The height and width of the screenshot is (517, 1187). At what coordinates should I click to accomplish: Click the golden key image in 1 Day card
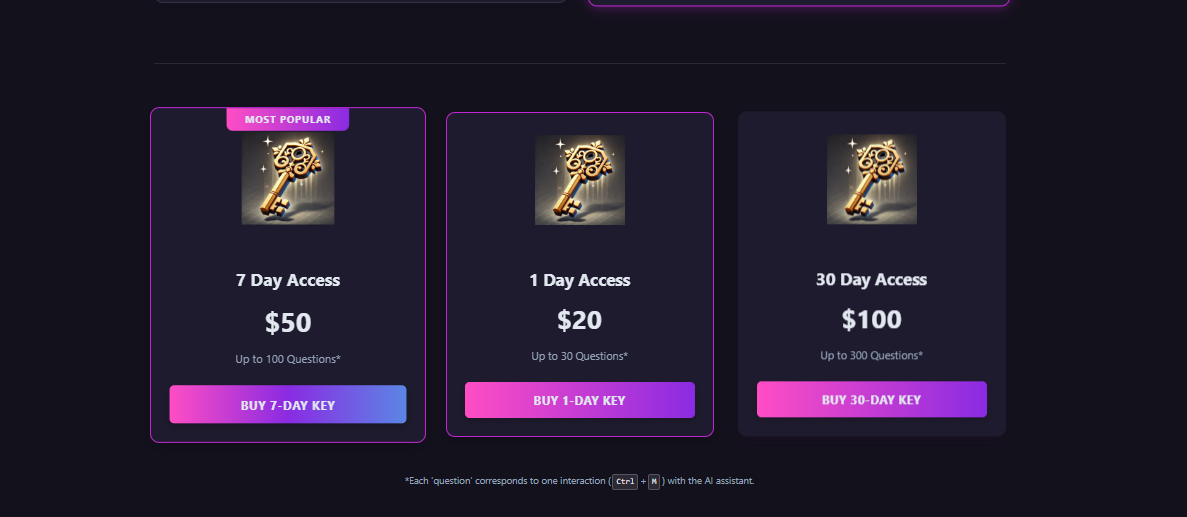point(580,180)
